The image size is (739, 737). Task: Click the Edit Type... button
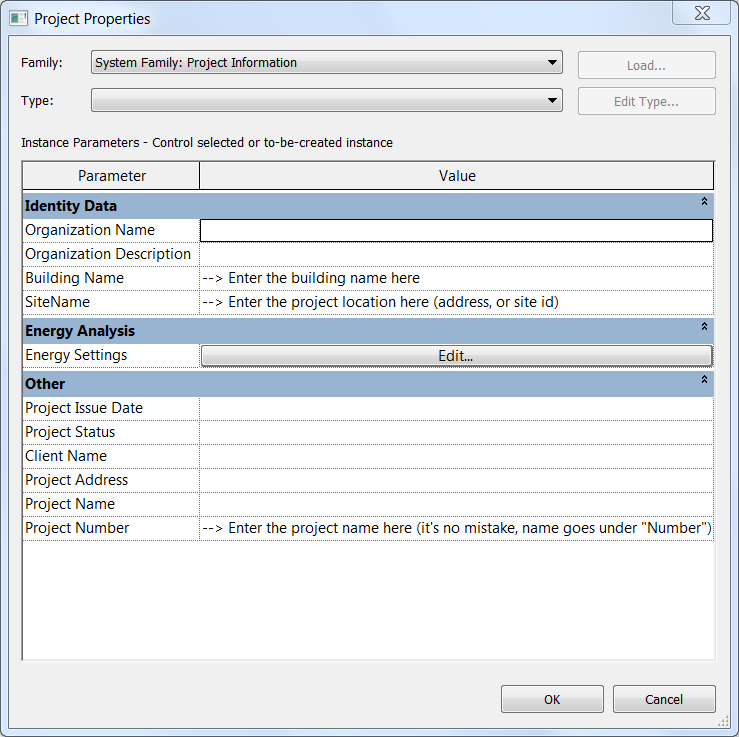coord(647,101)
